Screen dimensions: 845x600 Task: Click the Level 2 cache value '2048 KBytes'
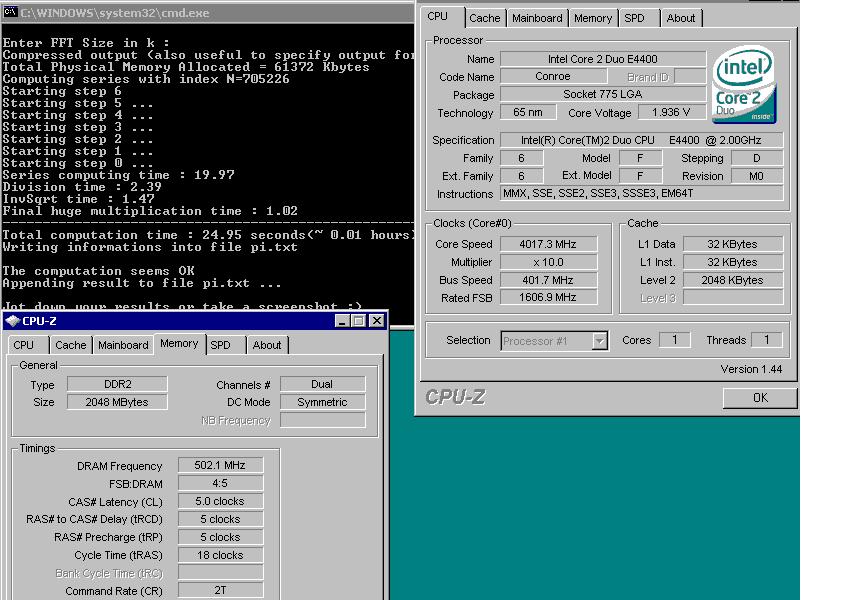[733, 280]
